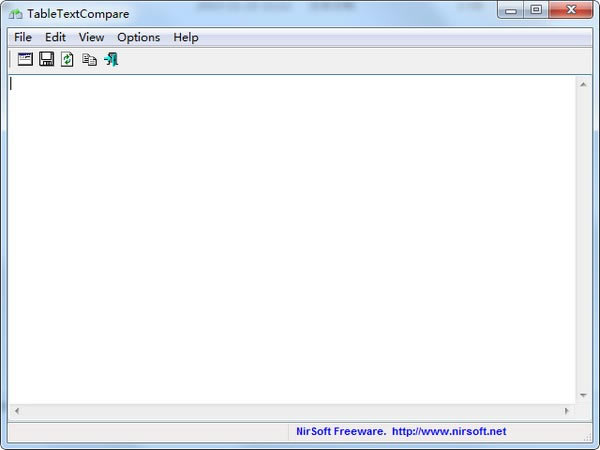Click the horizontal scrollbar left arrow
The height and width of the screenshot is (450, 600).
17,411
